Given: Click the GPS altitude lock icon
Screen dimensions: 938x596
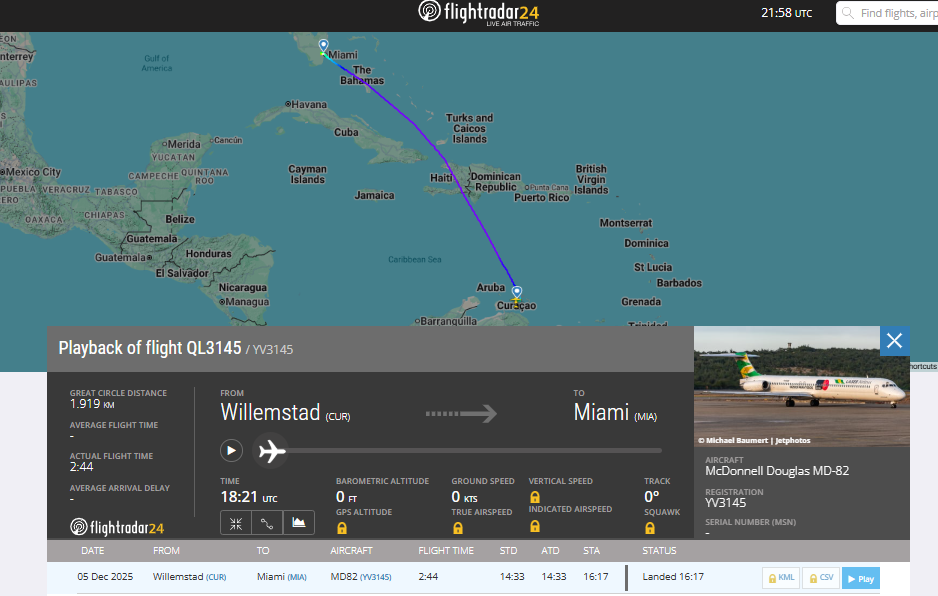Looking at the screenshot, I should click(x=342, y=527).
